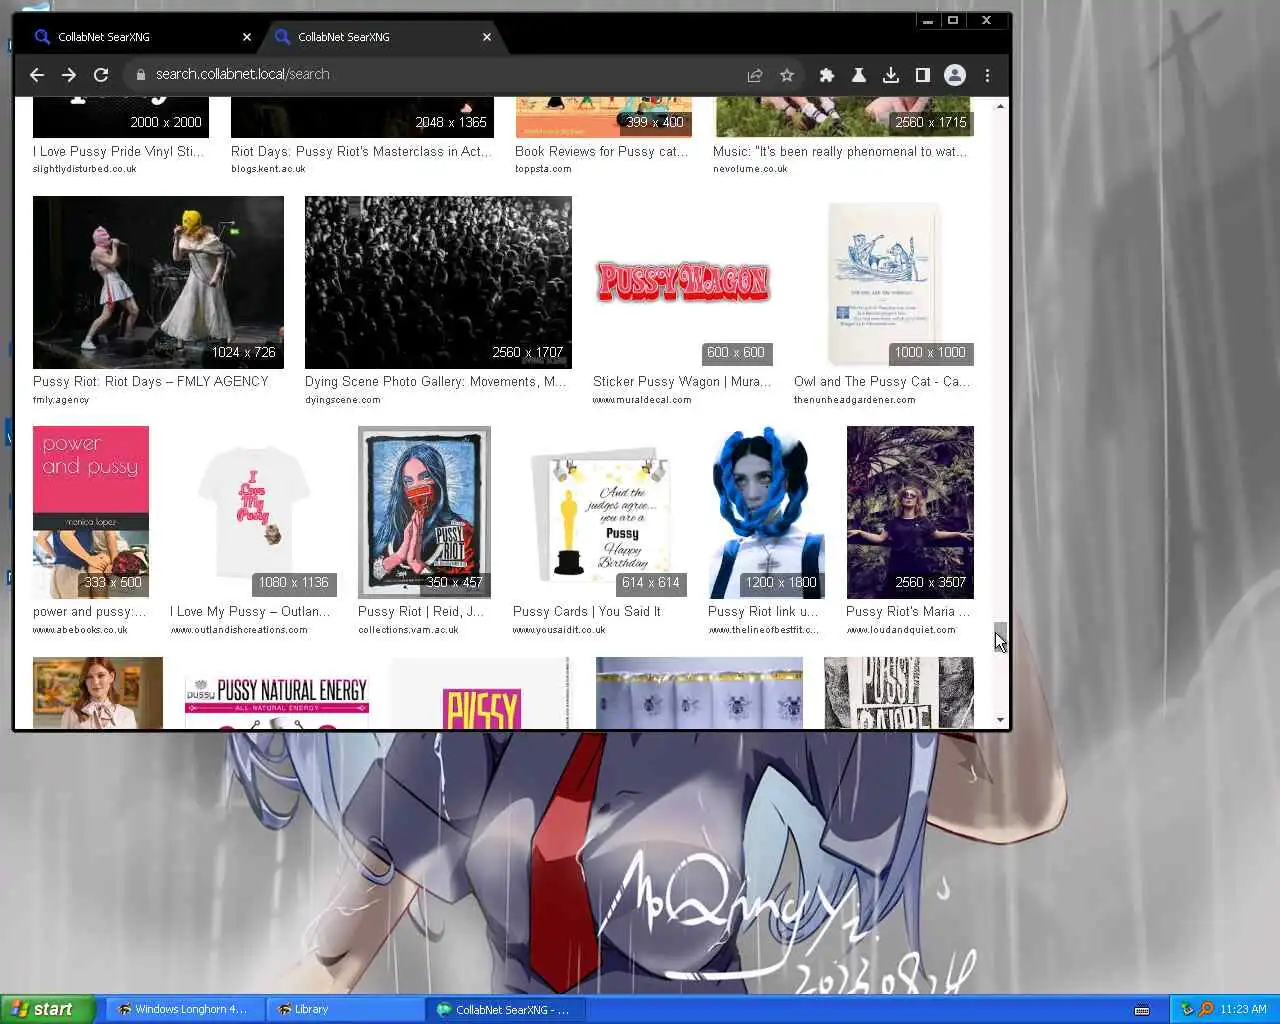This screenshot has height=1024, width=1280.
Task: Click the 'Riot Days: ... Masterclass' title link
Action: click(362, 152)
